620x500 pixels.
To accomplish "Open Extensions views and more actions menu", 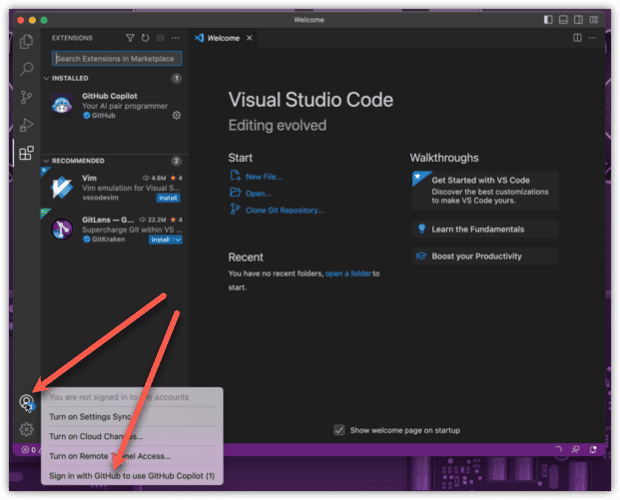I will (x=176, y=38).
